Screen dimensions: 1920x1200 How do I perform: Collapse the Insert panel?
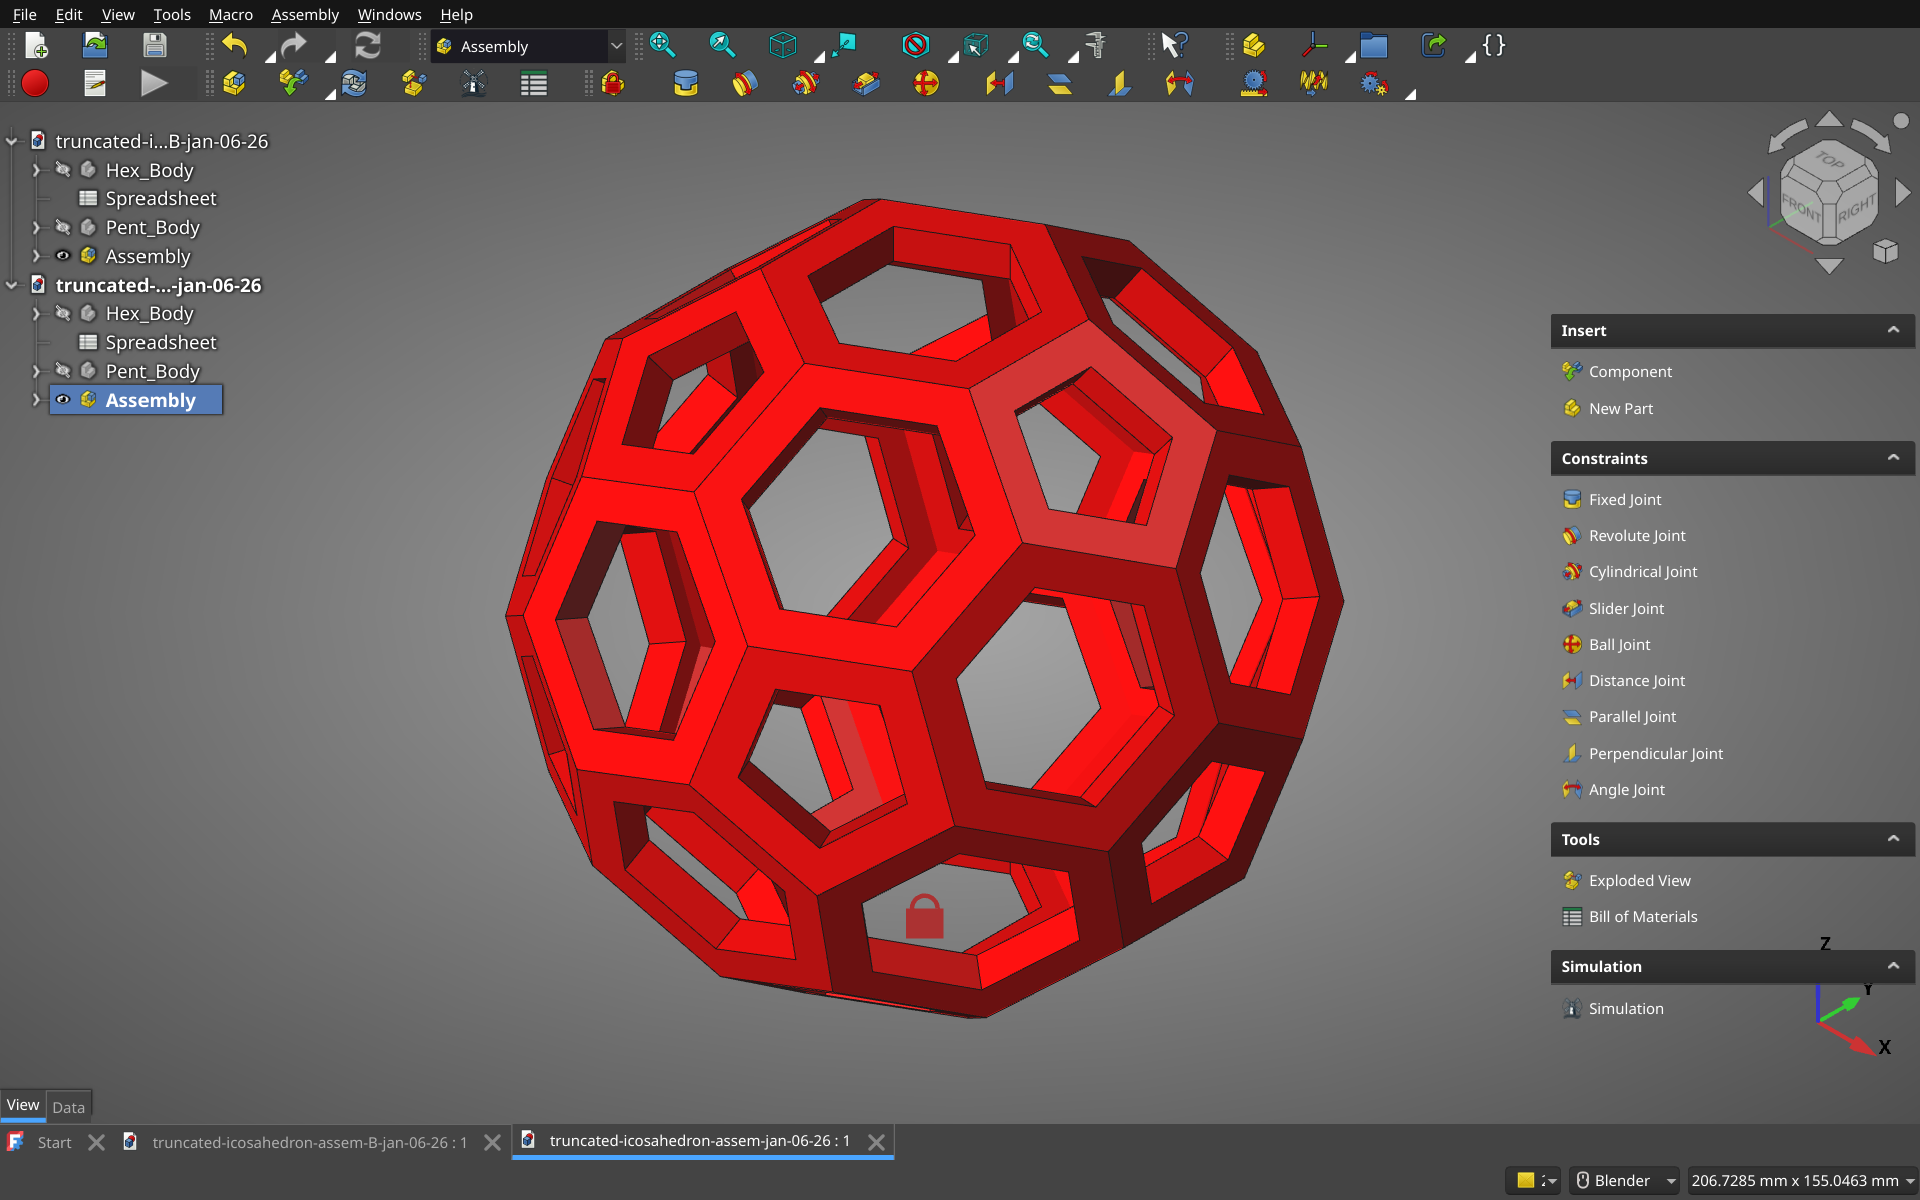pos(1893,330)
